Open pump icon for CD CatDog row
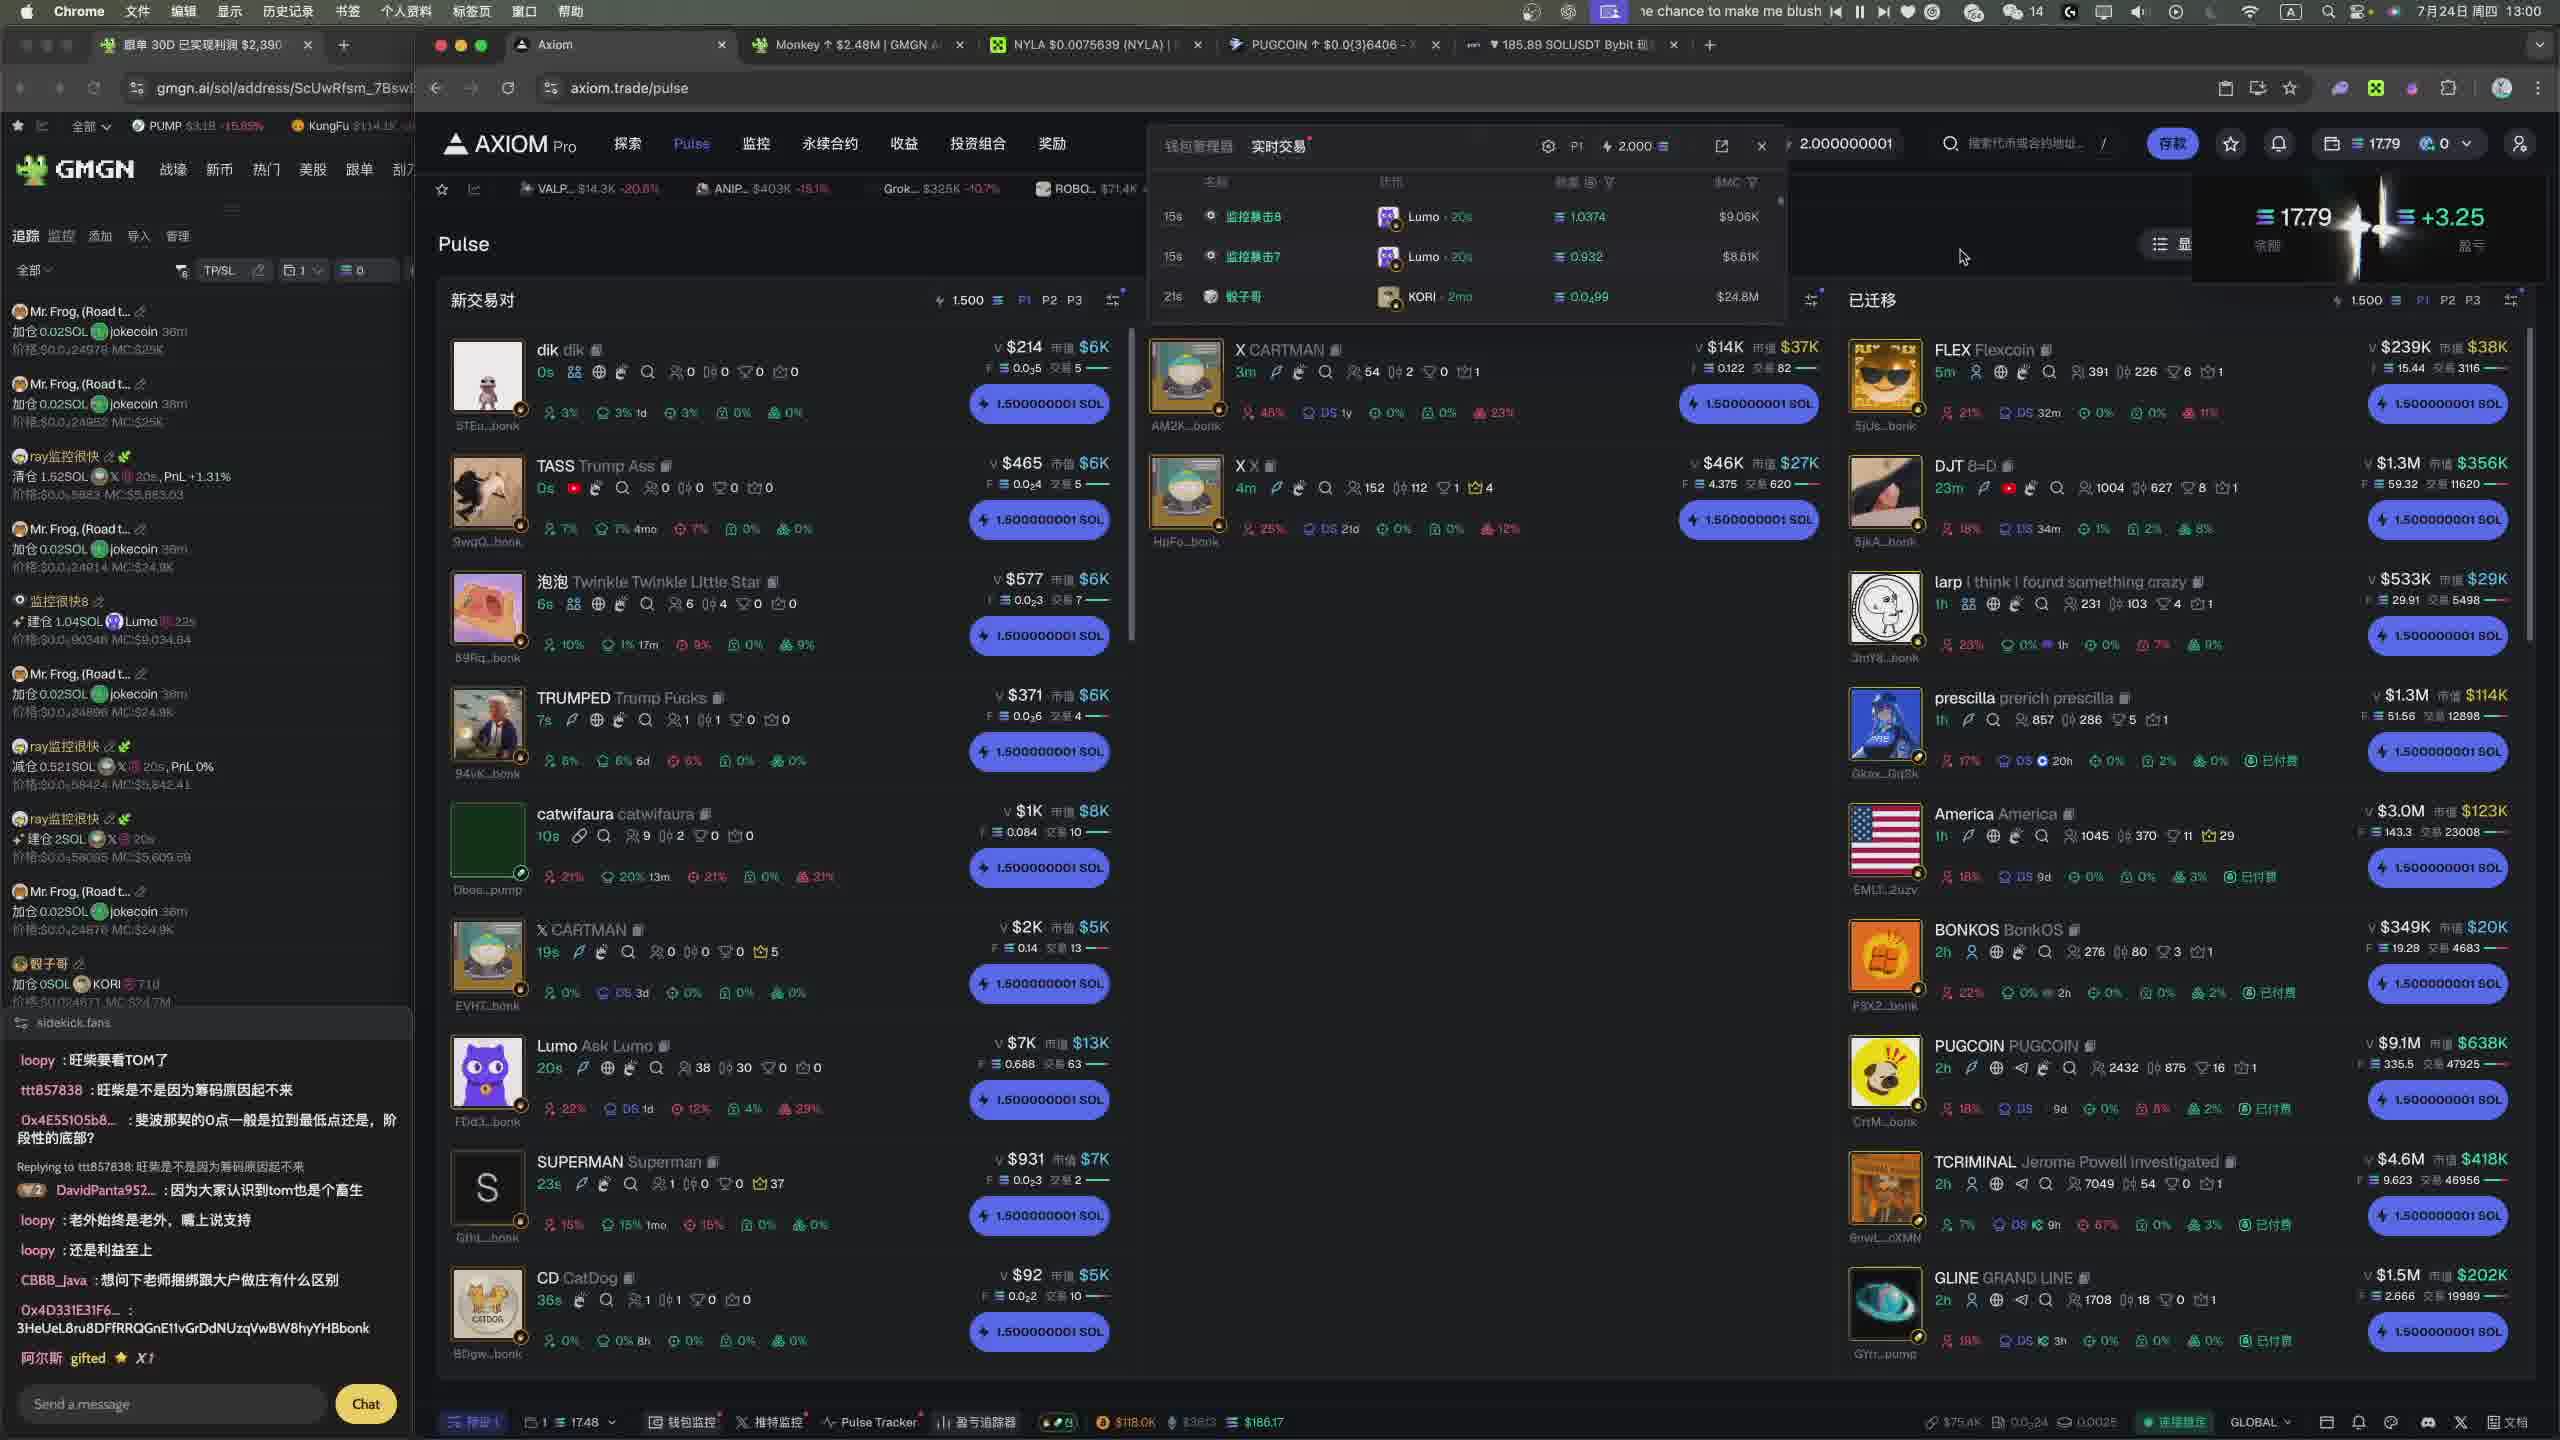 (x=579, y=1300)
